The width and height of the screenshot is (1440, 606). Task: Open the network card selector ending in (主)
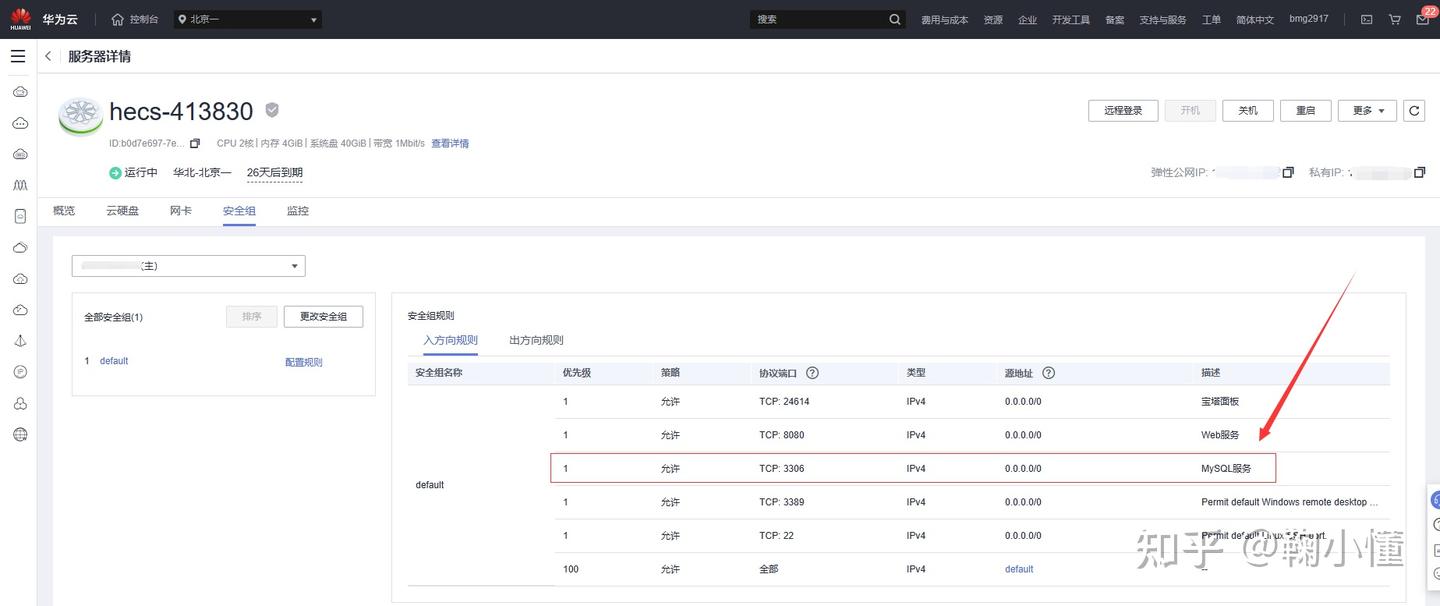[188, 266]
